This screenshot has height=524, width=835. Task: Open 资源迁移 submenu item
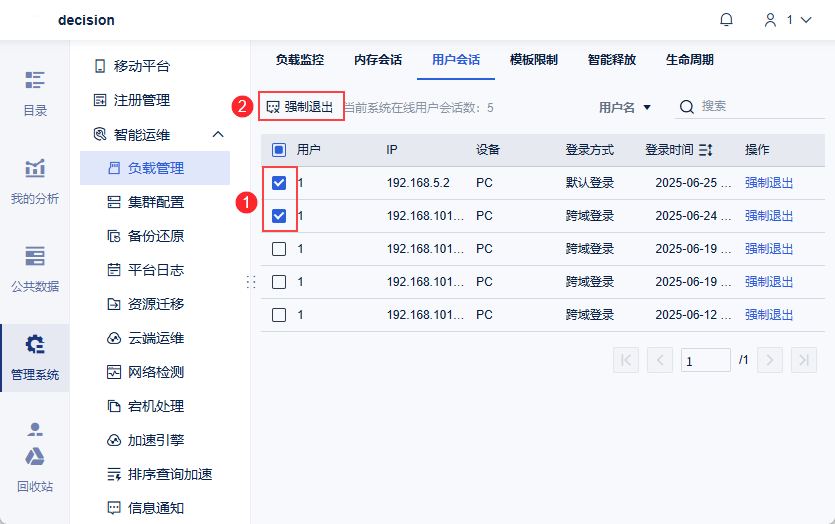click(146, 304)
